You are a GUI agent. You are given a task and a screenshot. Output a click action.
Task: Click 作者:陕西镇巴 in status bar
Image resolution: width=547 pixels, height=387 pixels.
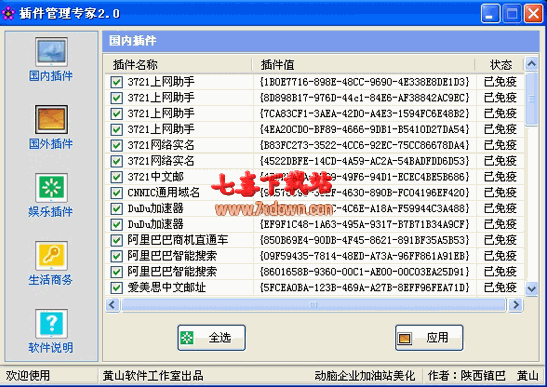467,375
